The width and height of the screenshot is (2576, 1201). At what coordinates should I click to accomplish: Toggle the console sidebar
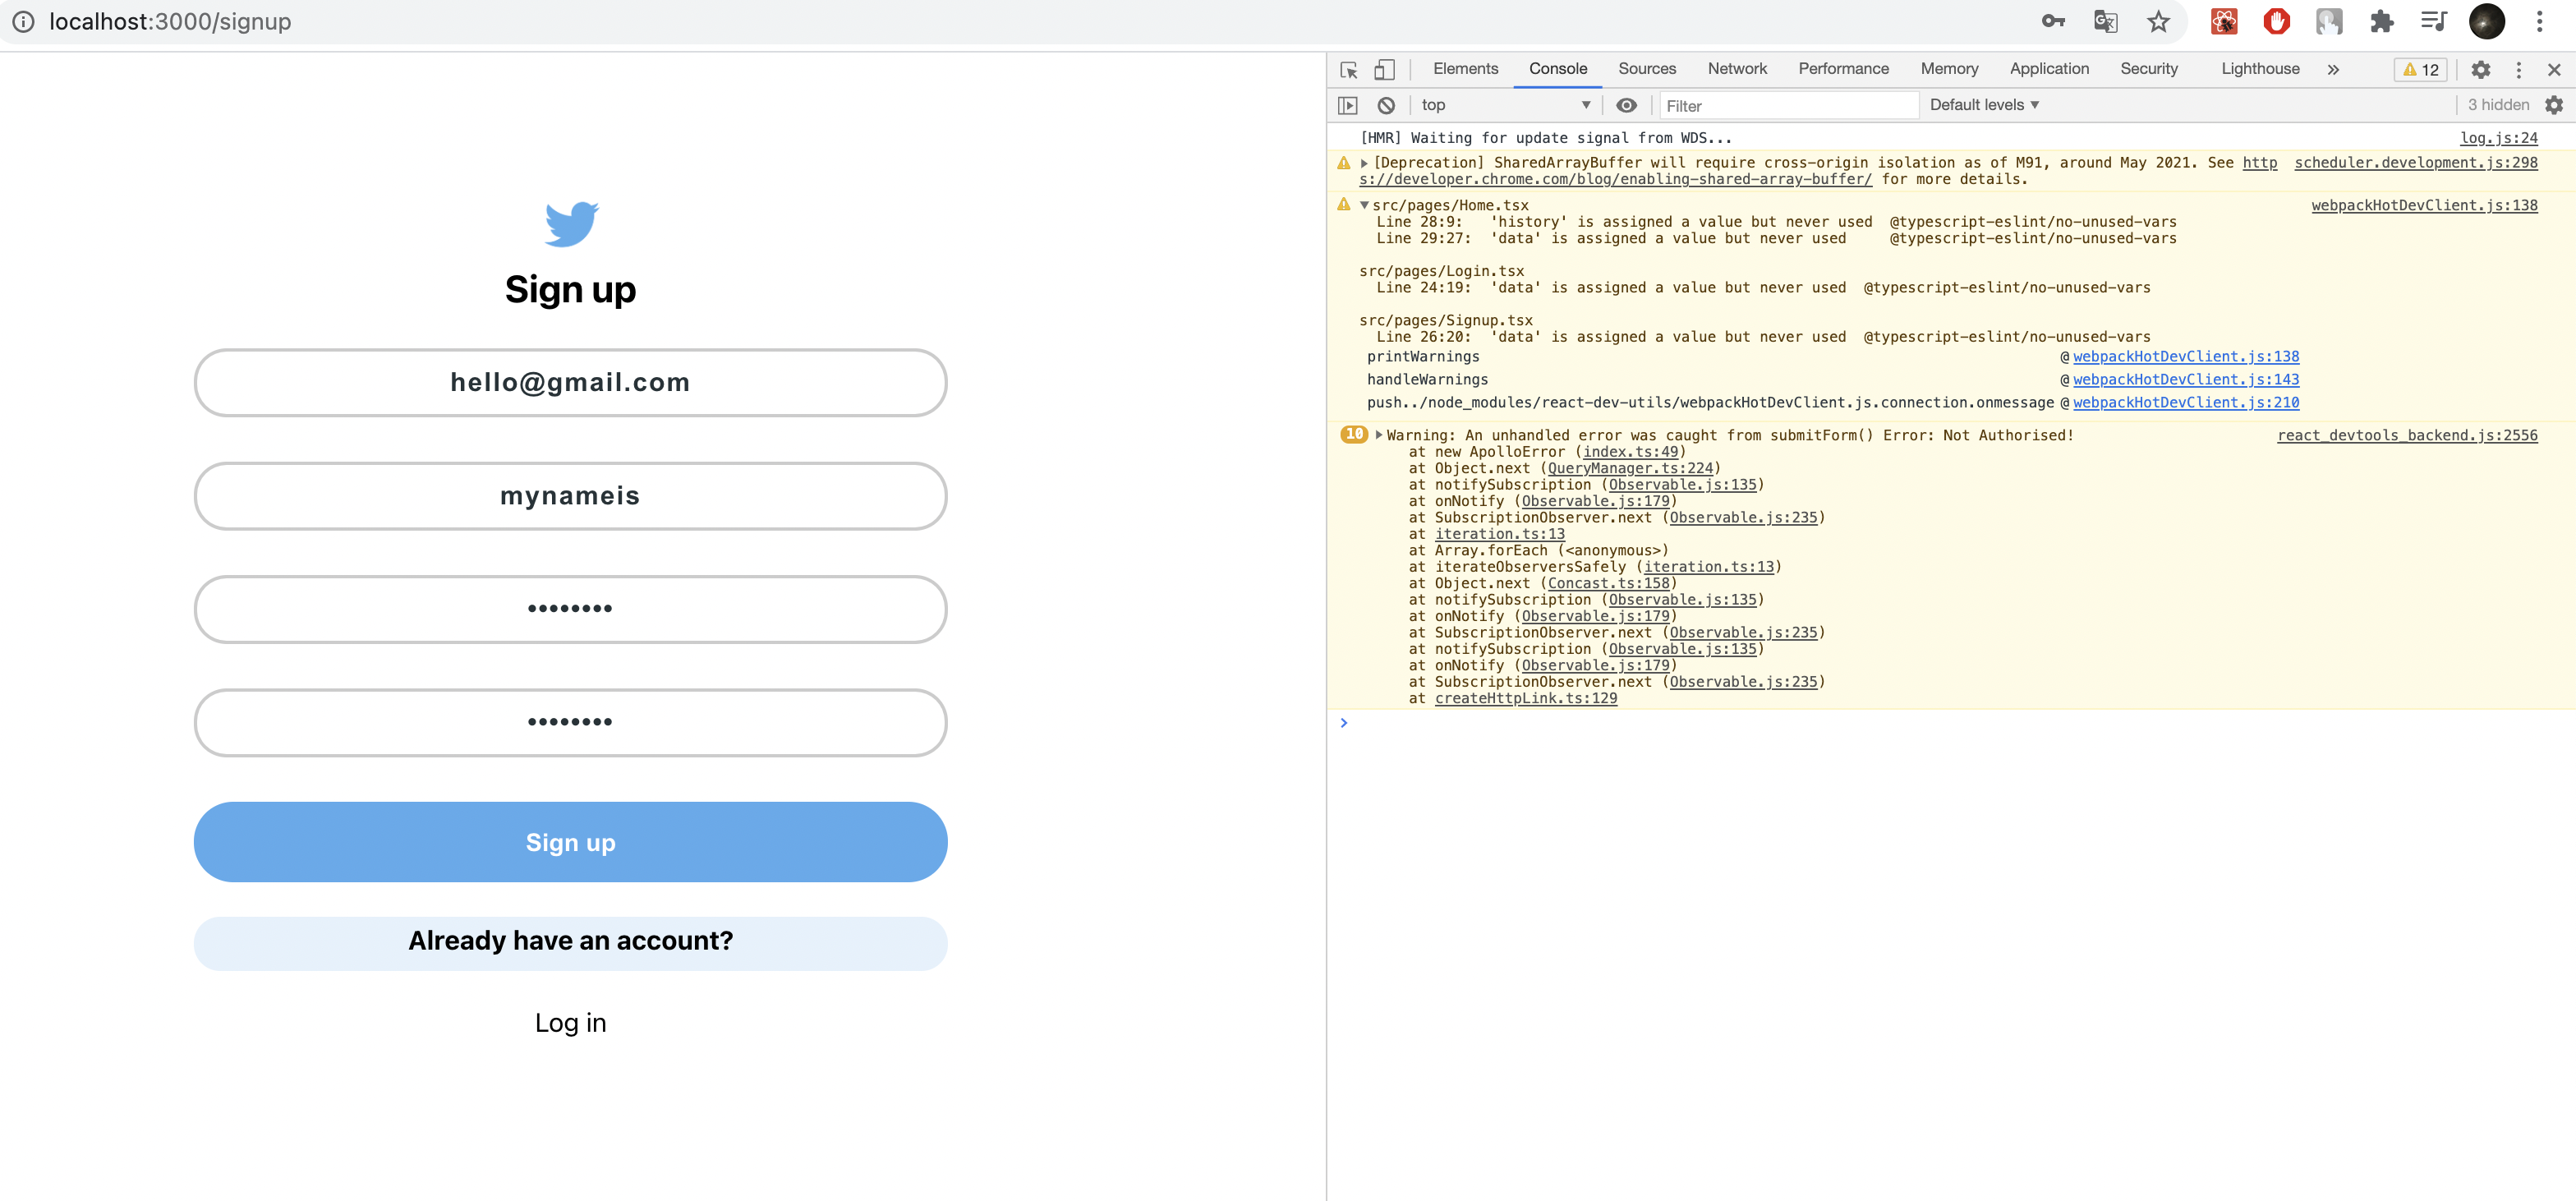click(x=1349, y=105)
